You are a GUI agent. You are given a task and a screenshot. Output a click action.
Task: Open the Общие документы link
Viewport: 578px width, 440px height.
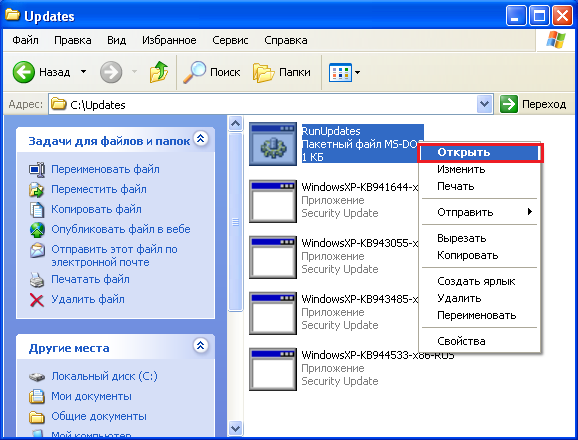[x=99, y=416]
